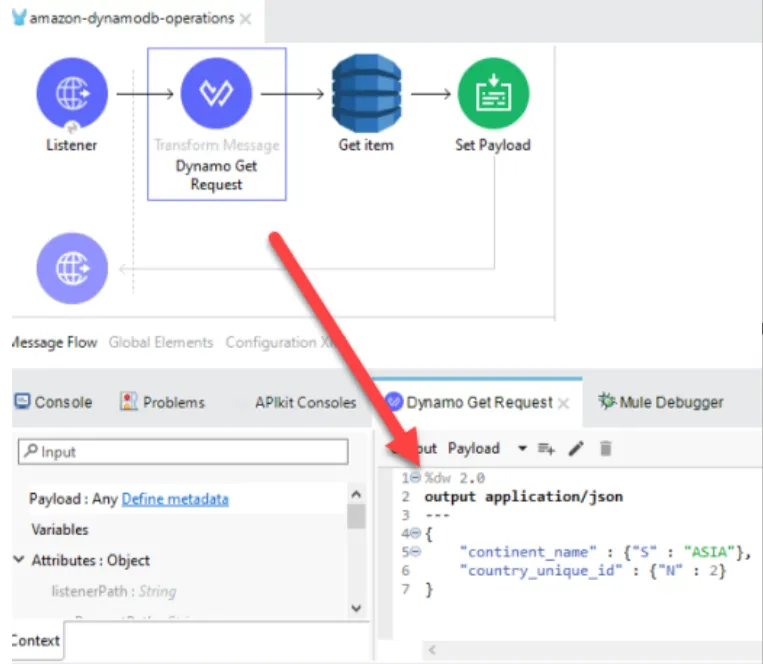The image size is (763, 664).
Task: Click the Dynamo Get Request label
Action: [216, 175]
